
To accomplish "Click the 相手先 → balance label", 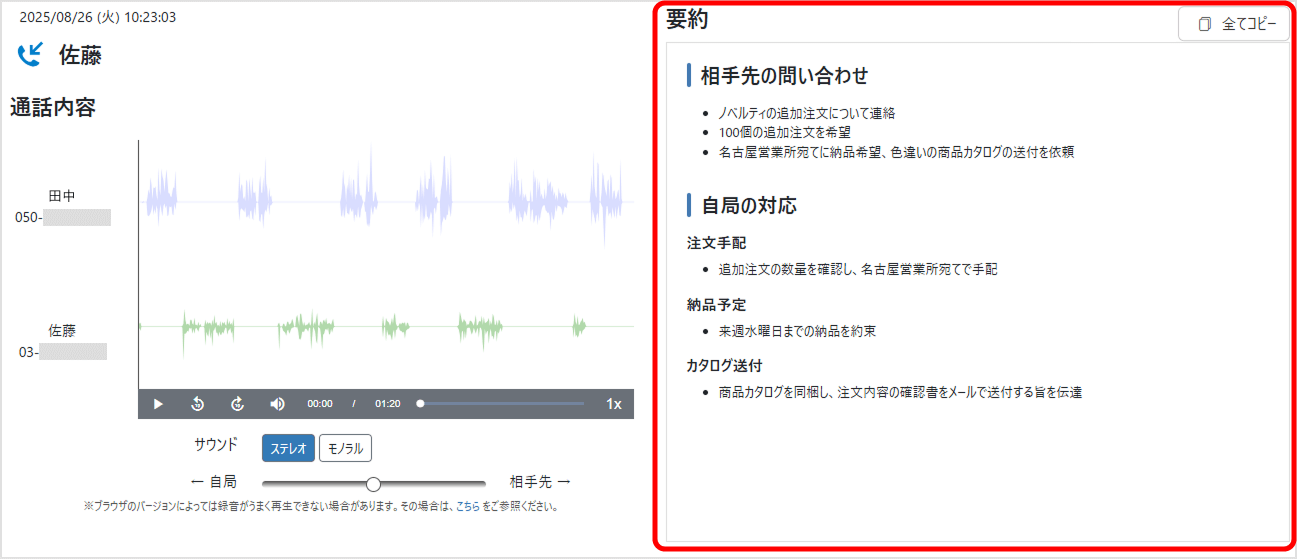I will (x=540, y=482).
